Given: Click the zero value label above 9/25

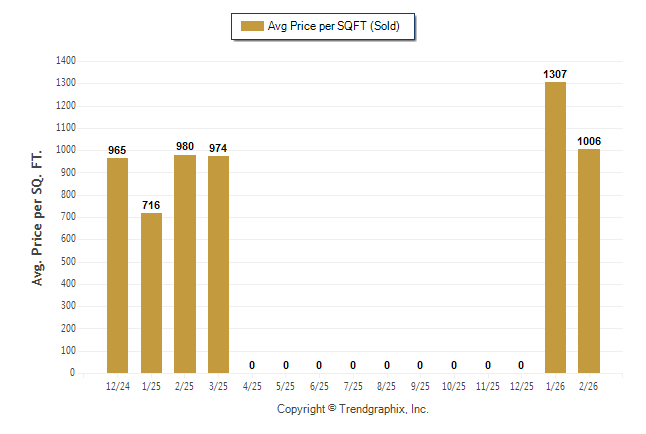Looking at the screenshot, I should coord(420,365).
